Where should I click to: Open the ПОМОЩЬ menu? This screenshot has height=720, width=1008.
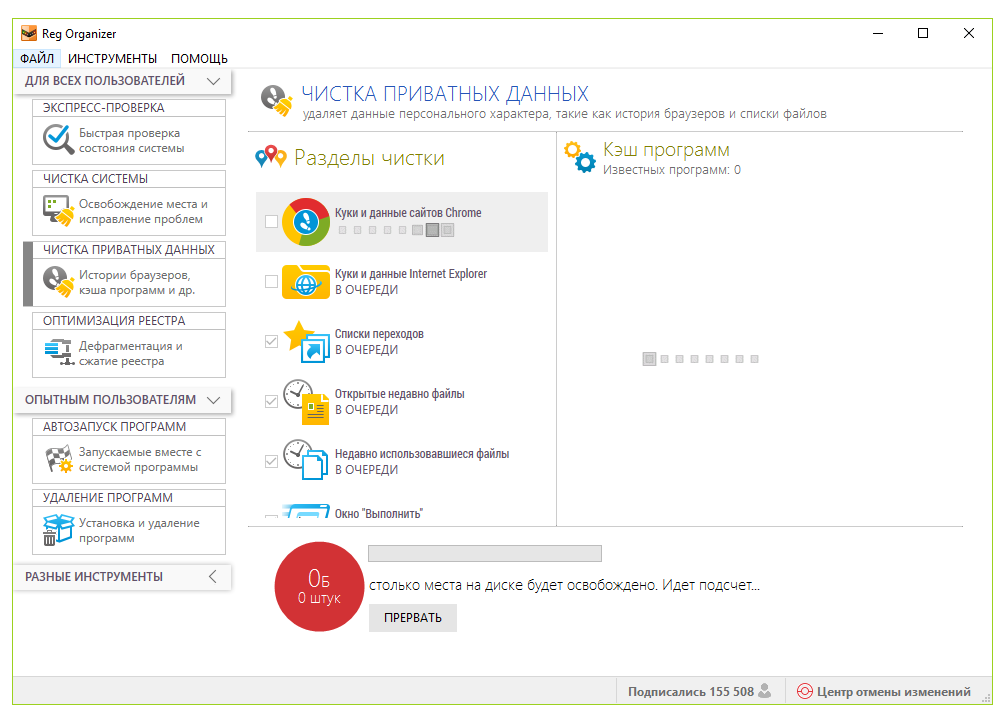pyautogui.click(x=199, y=58)
